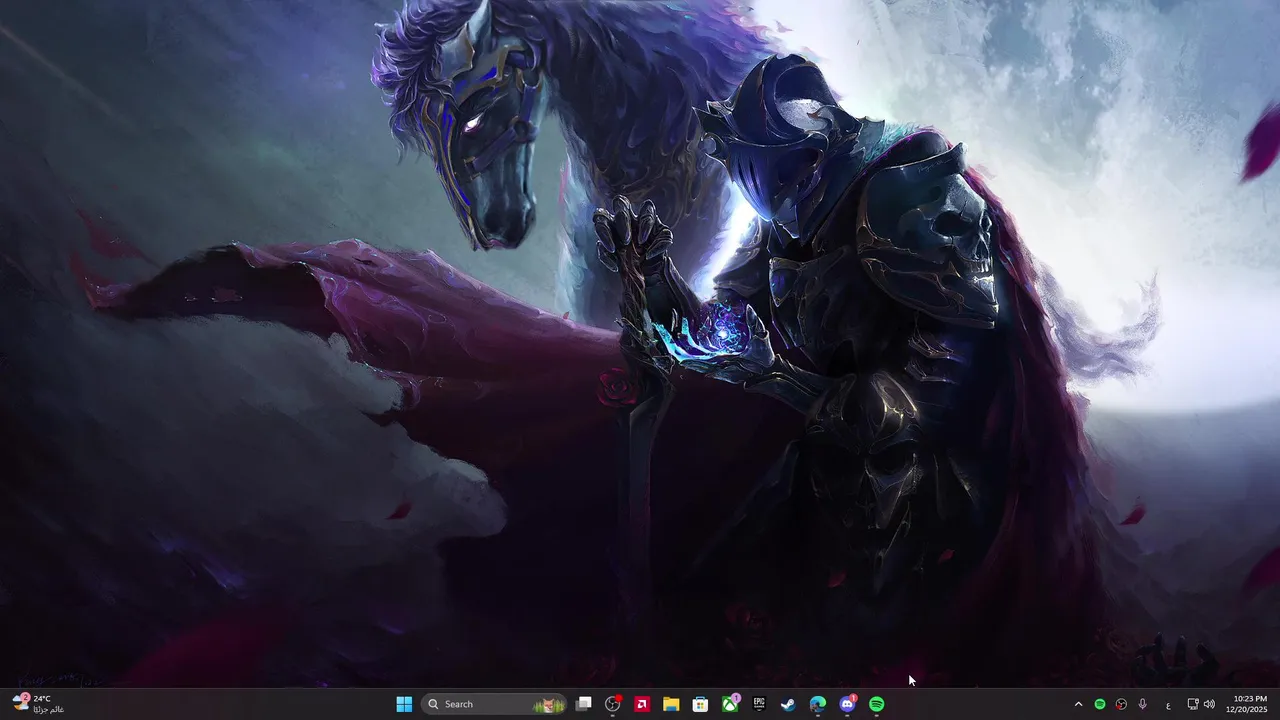
Task: Open the volume speaker icon in the tray
Action: (x=1209, y=704)
